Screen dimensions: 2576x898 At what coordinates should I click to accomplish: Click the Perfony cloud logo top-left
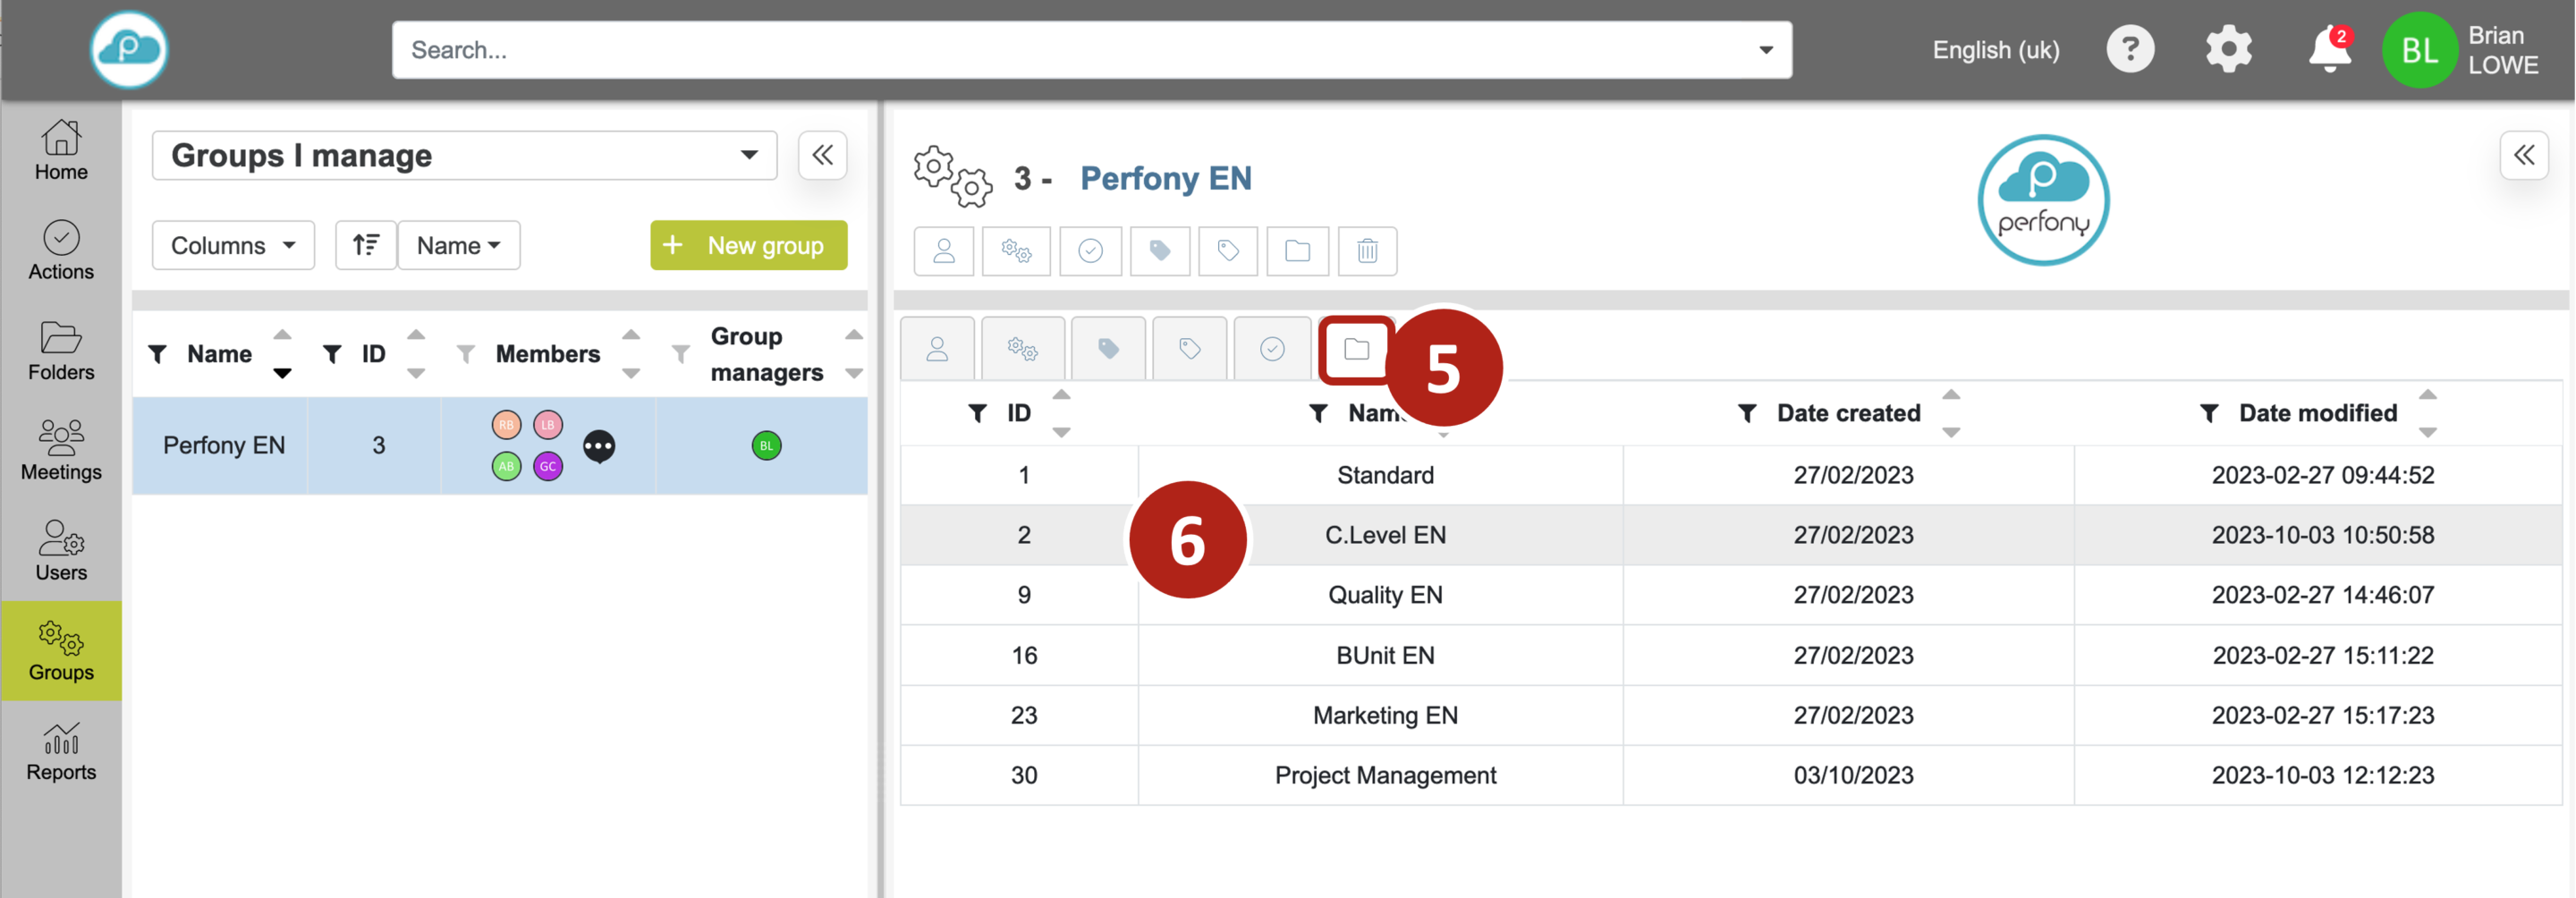click(x=129, y=50)
